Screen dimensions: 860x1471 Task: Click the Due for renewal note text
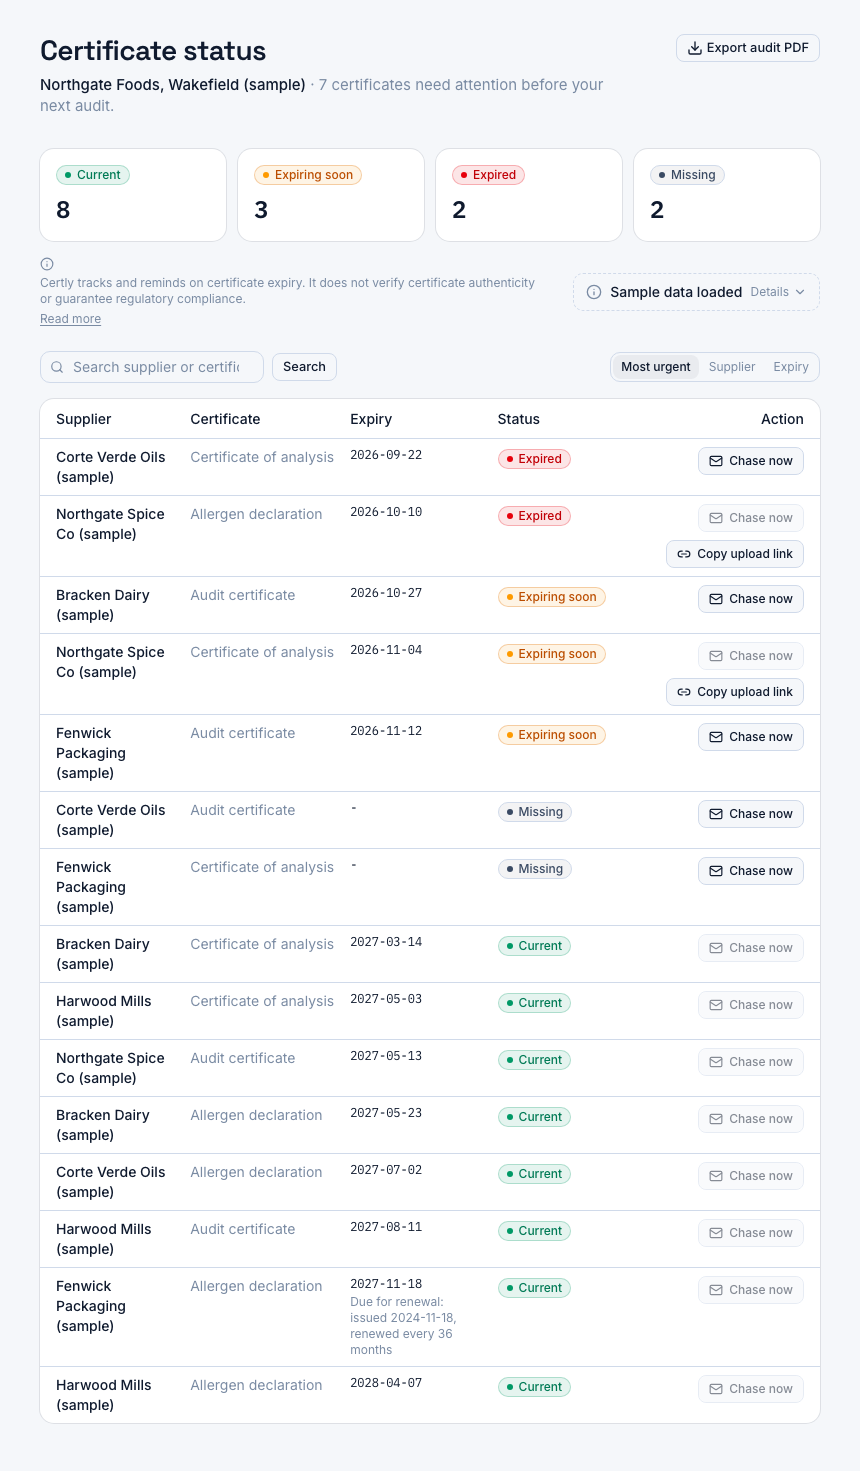[403, 1326]
